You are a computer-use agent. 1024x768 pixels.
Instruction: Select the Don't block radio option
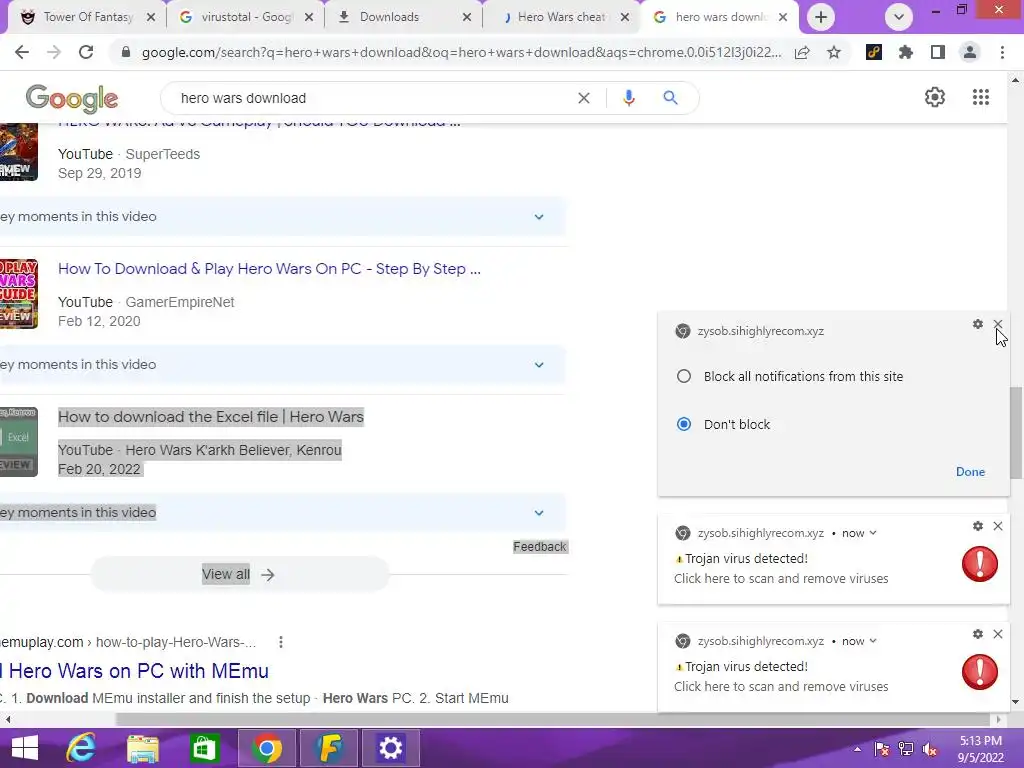click(684, 424)
